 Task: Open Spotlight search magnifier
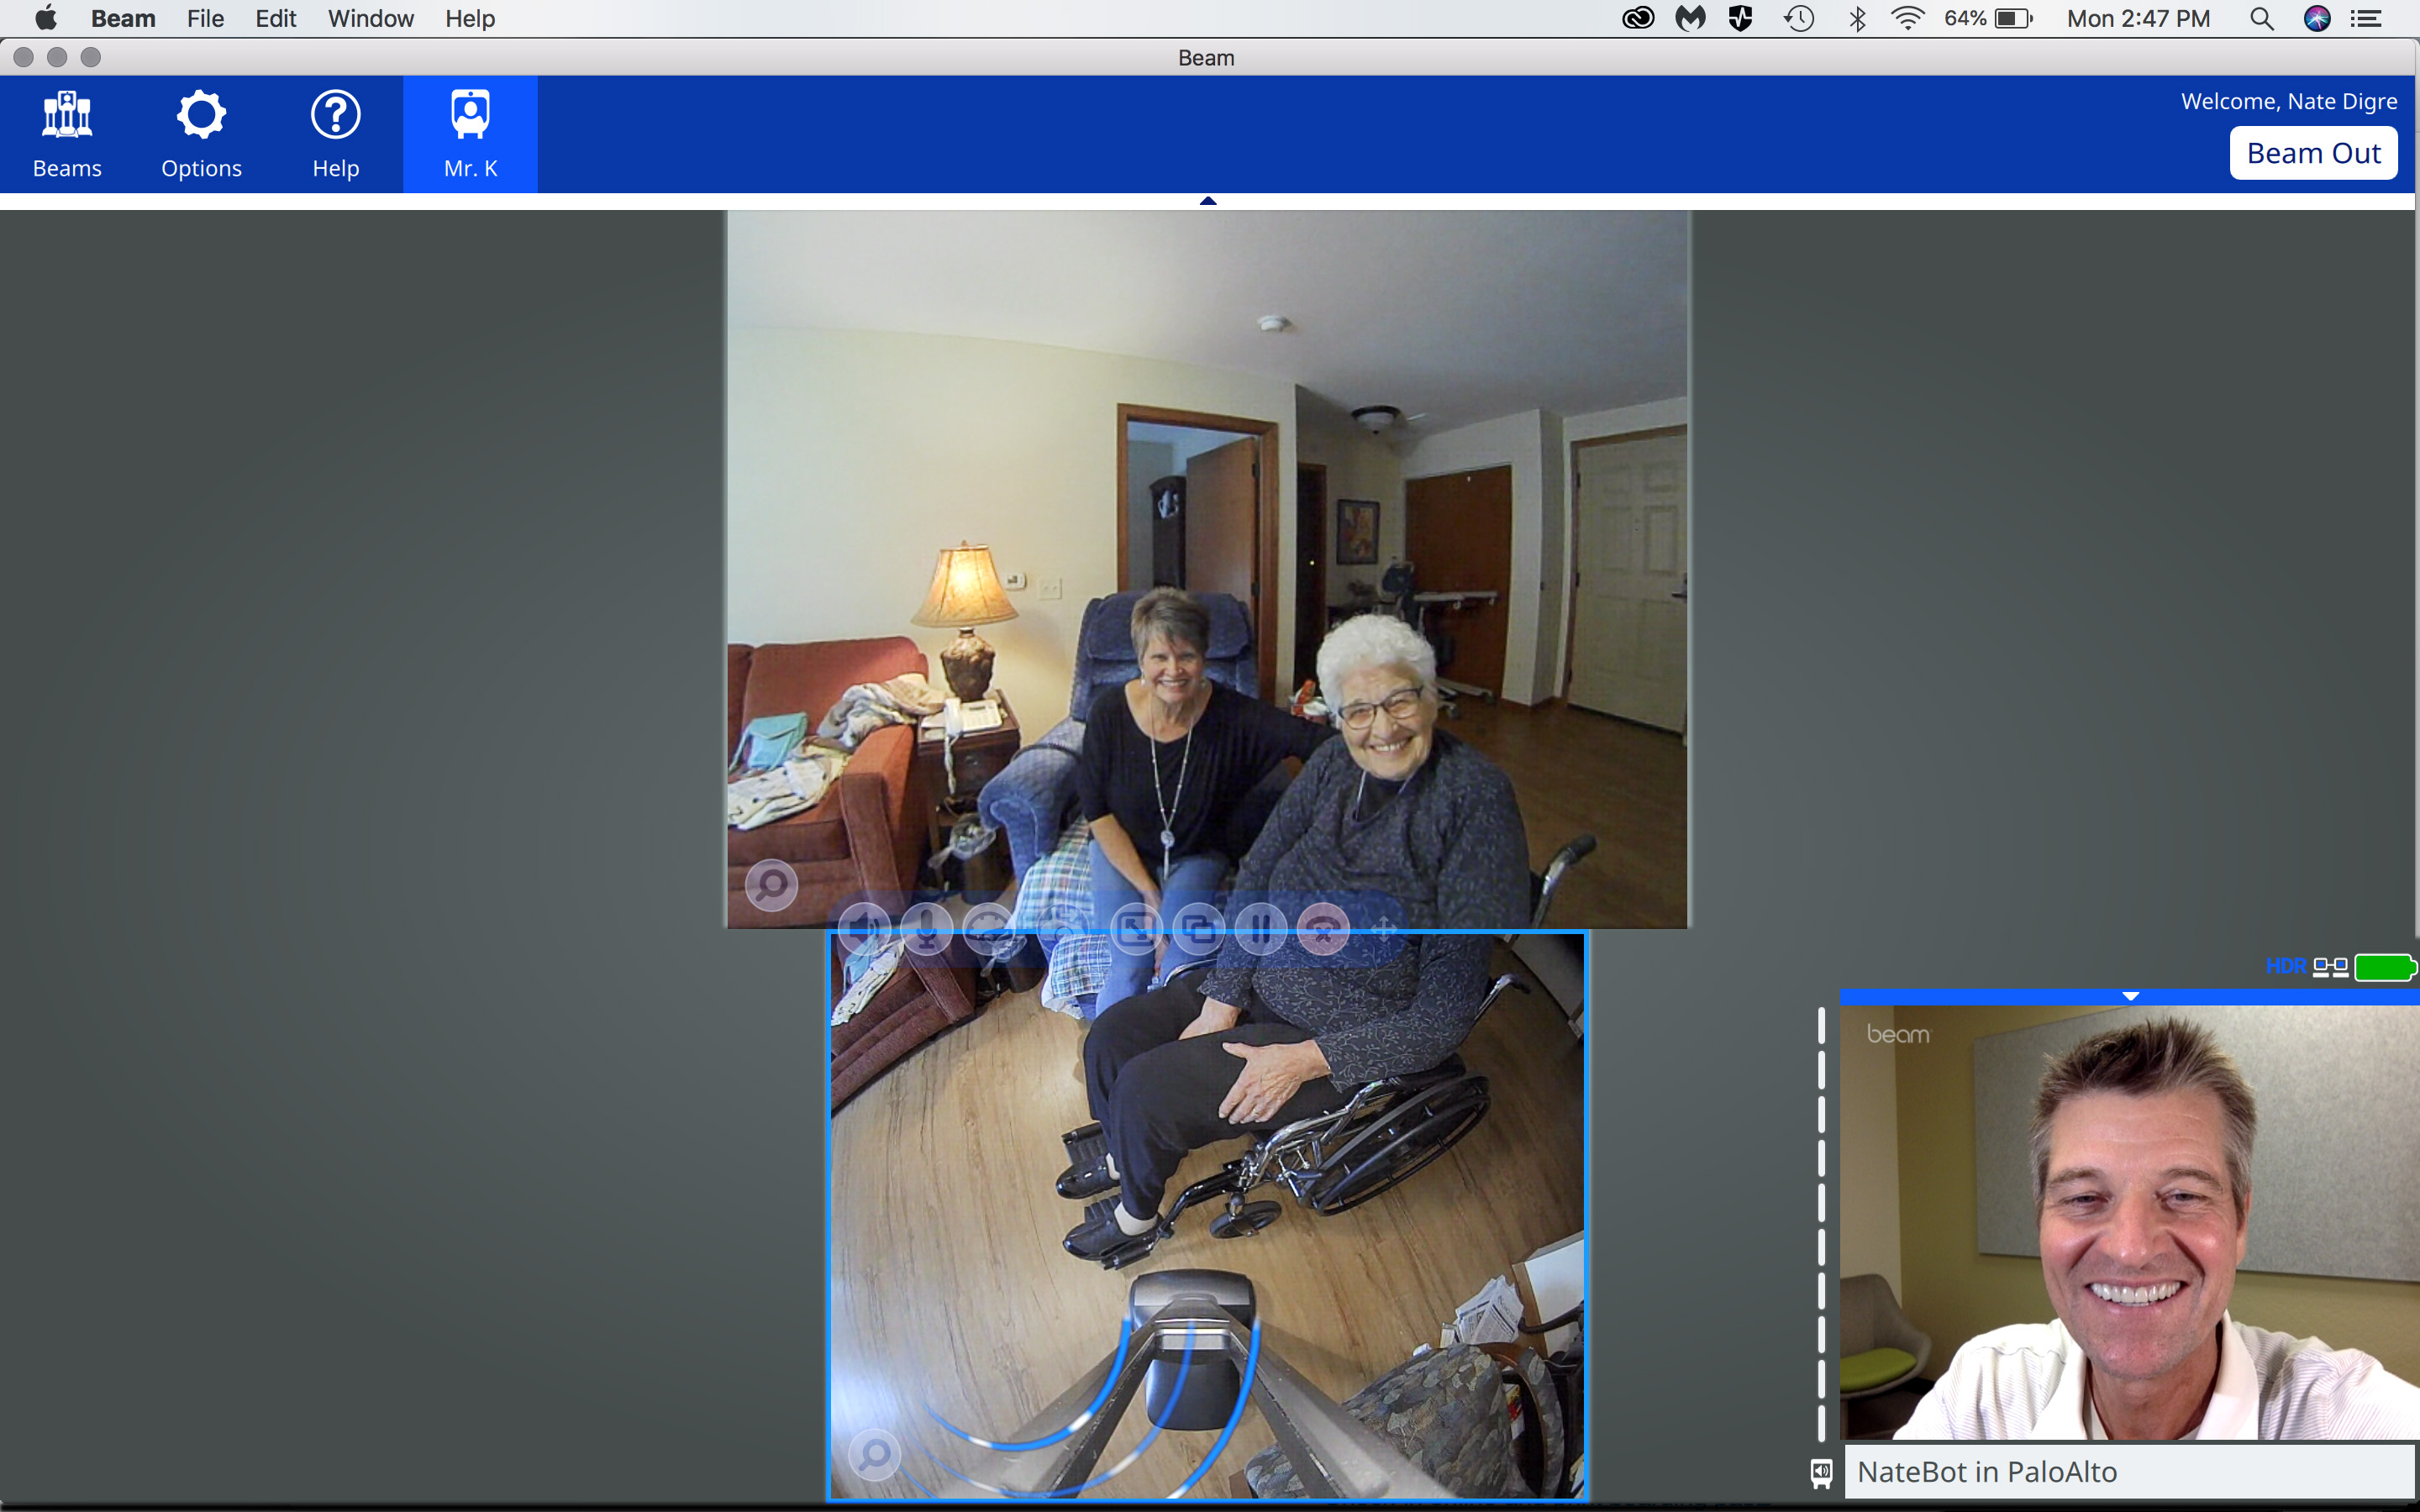(2262, 18)
